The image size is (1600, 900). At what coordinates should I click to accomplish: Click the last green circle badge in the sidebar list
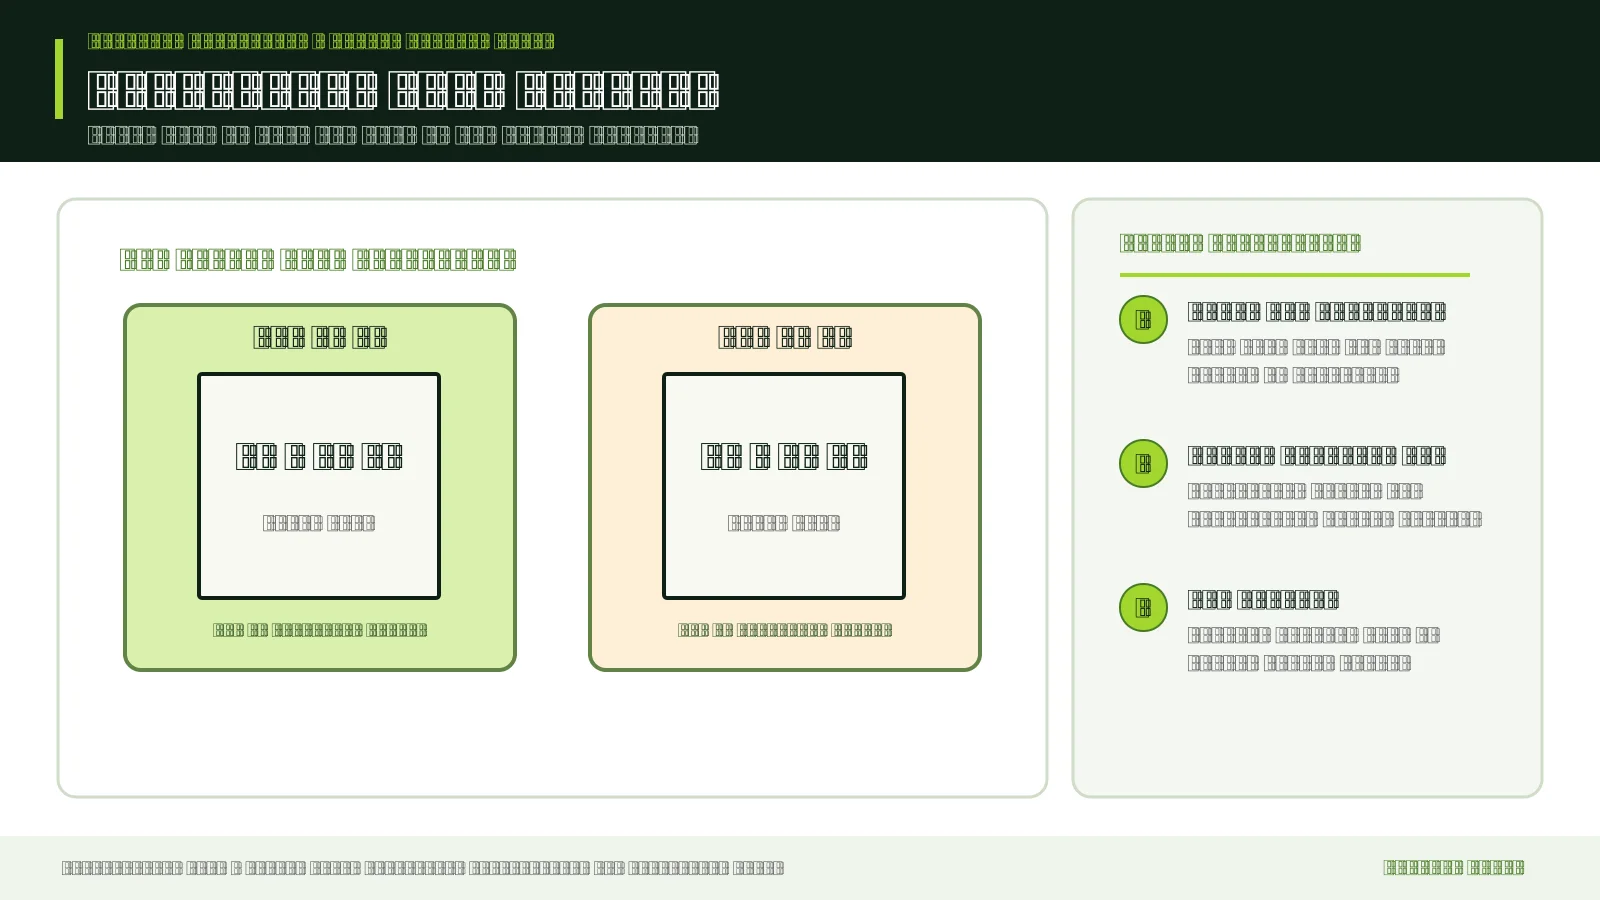pyautogui.click(x=1143, y=608)
